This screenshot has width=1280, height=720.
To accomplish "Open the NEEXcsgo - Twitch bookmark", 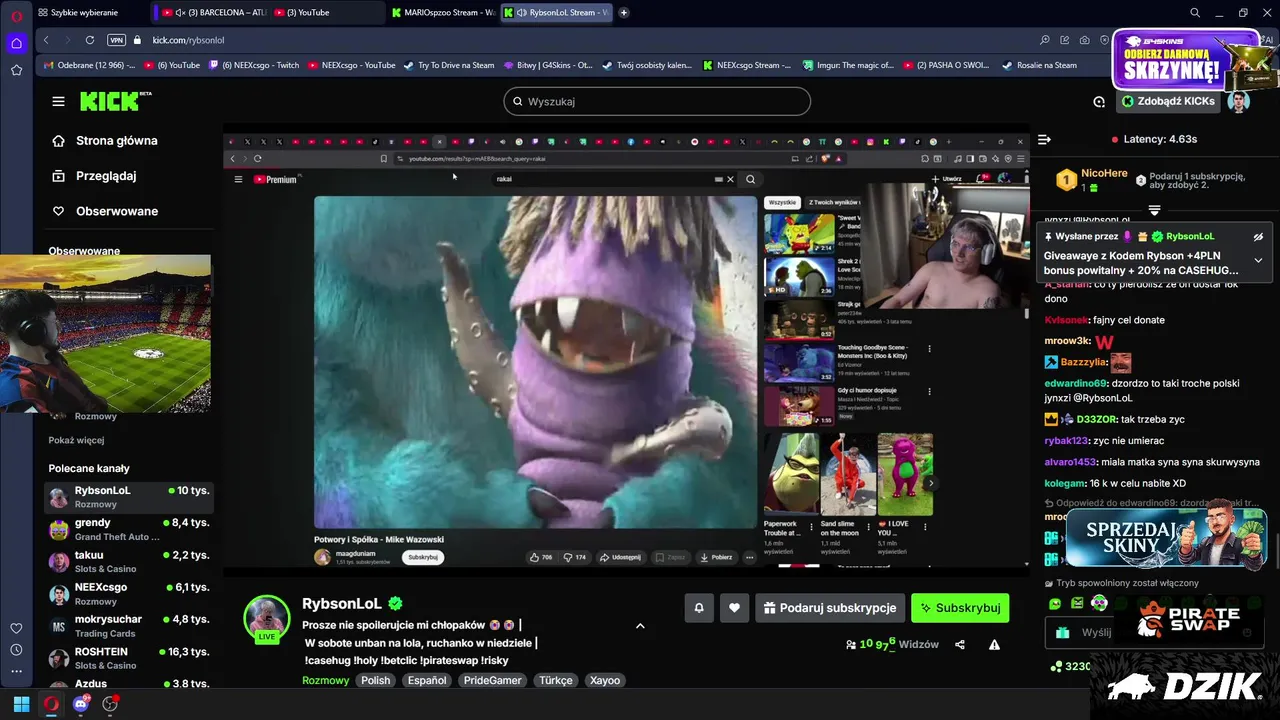I will click(x=254, y=65).
